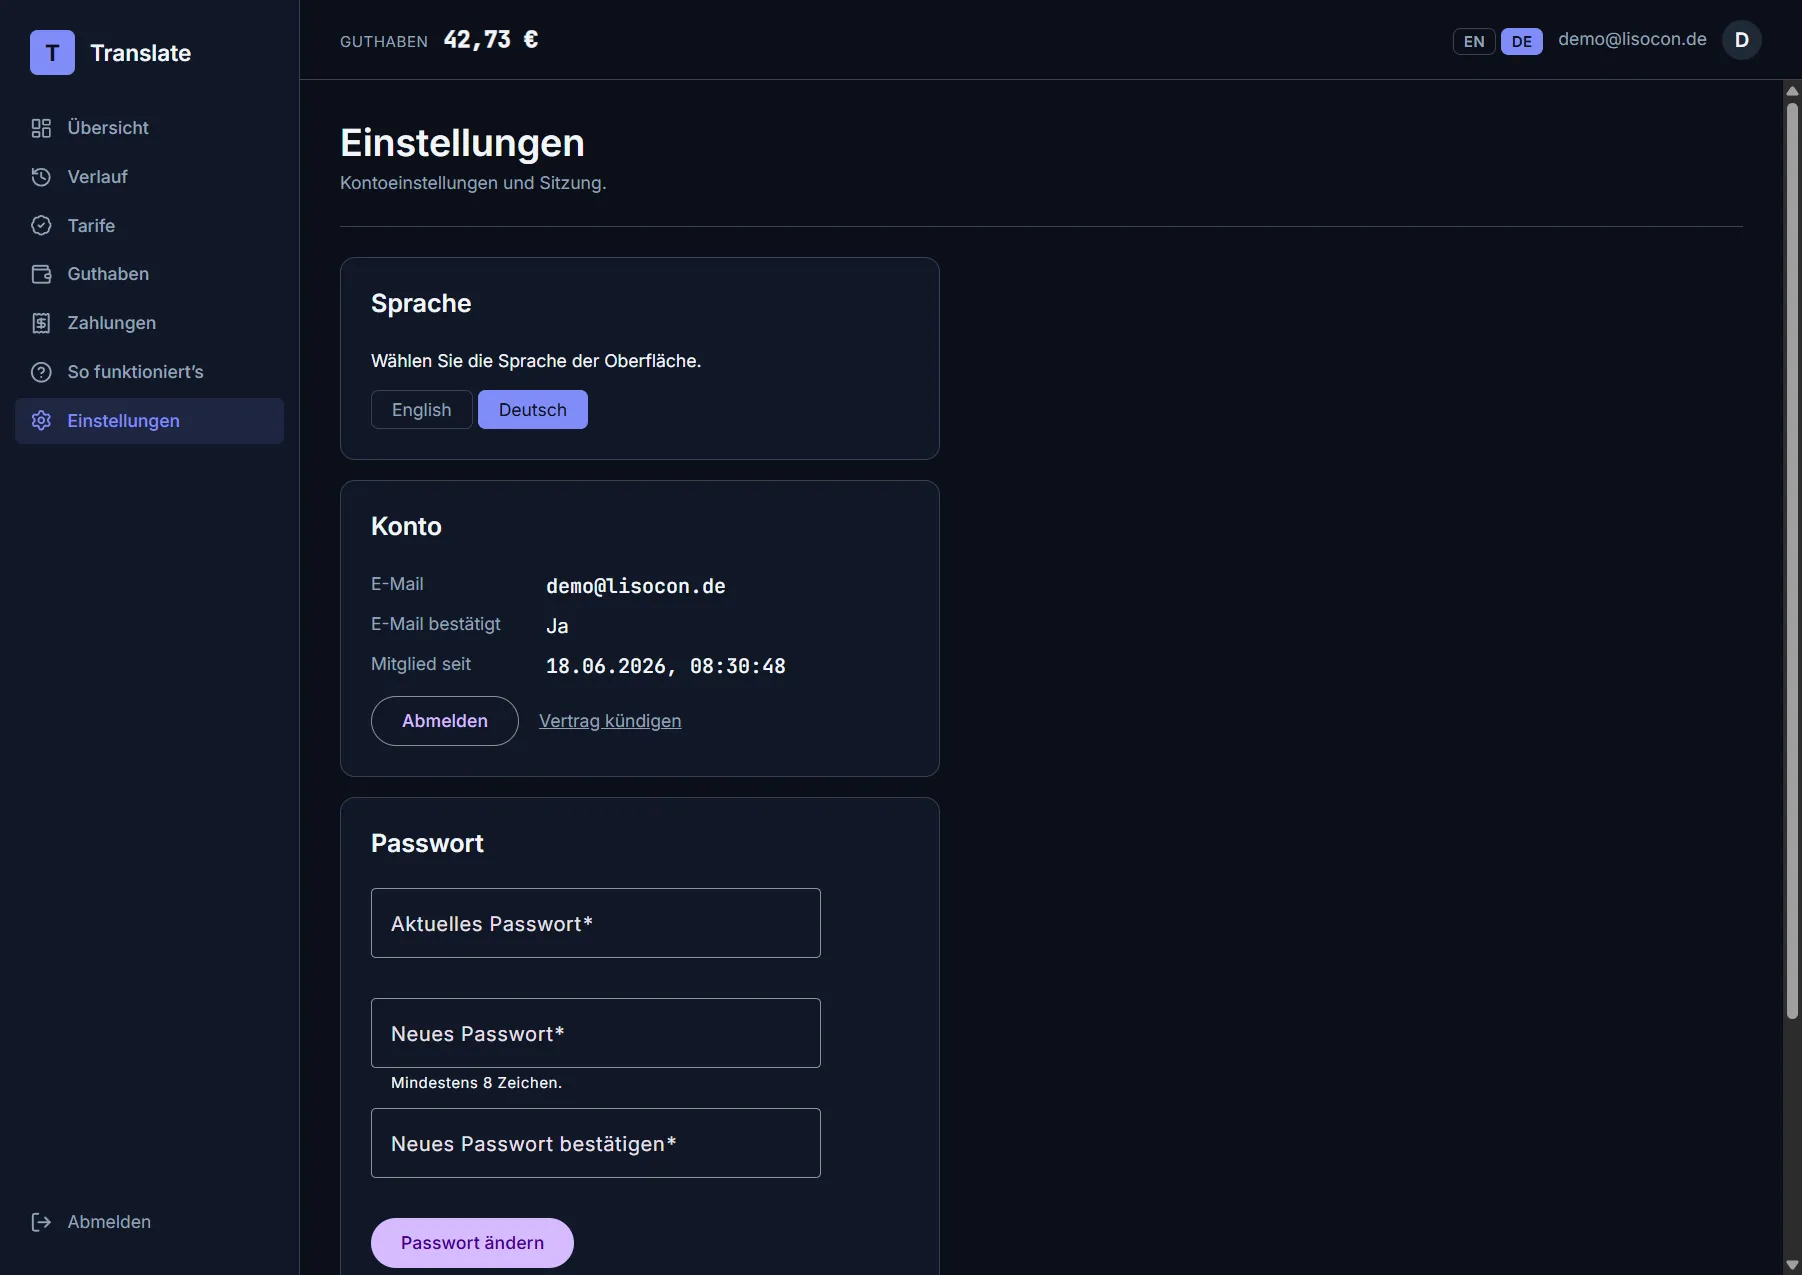Click the Translate app name
The image size is (1802, 1275).
pos(141,53)
